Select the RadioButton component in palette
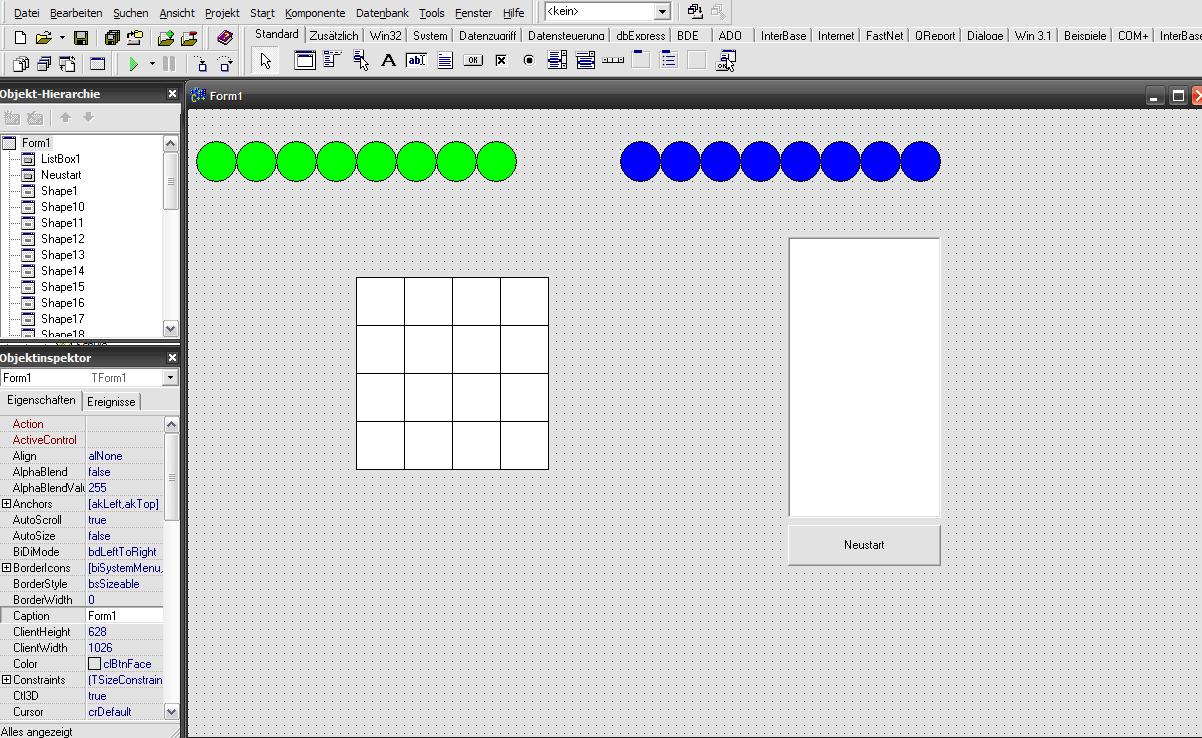Screen dimensions: 1202x738 pos(529,61)
